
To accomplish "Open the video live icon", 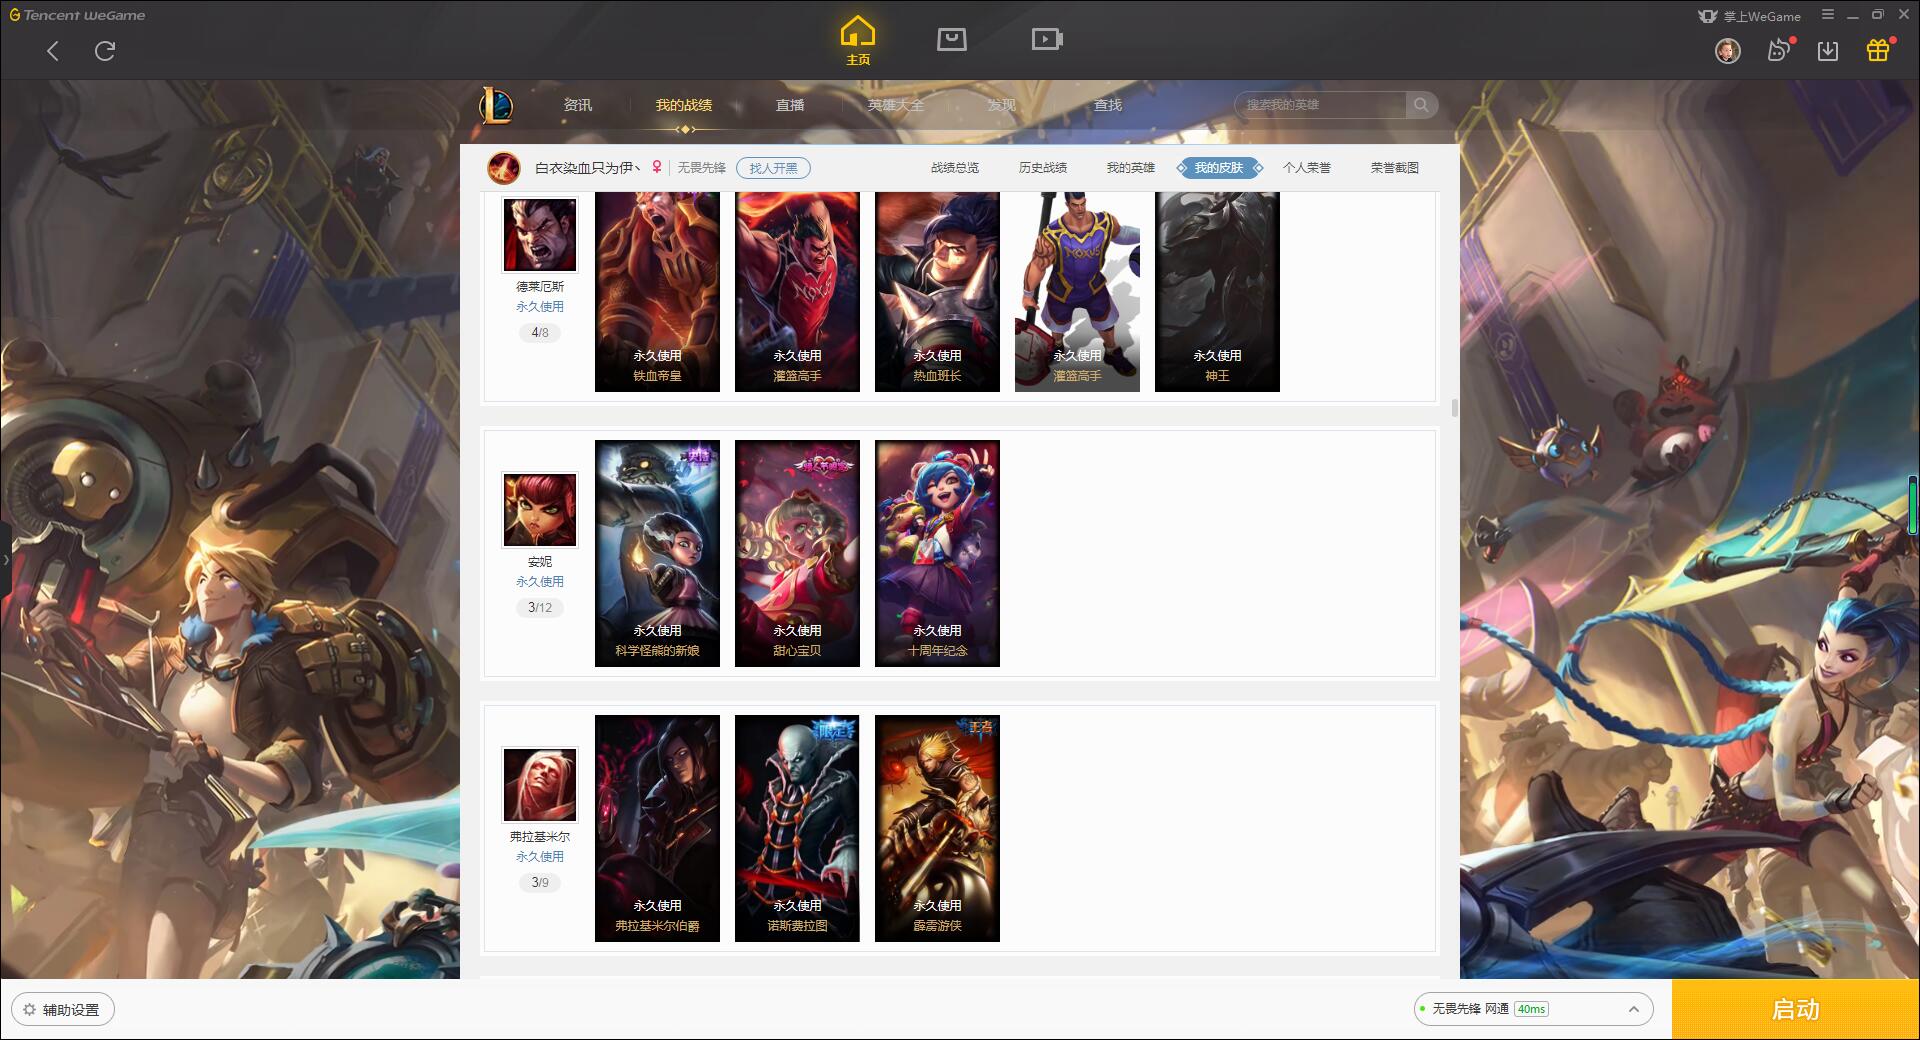I will [x=1047, y=39].
